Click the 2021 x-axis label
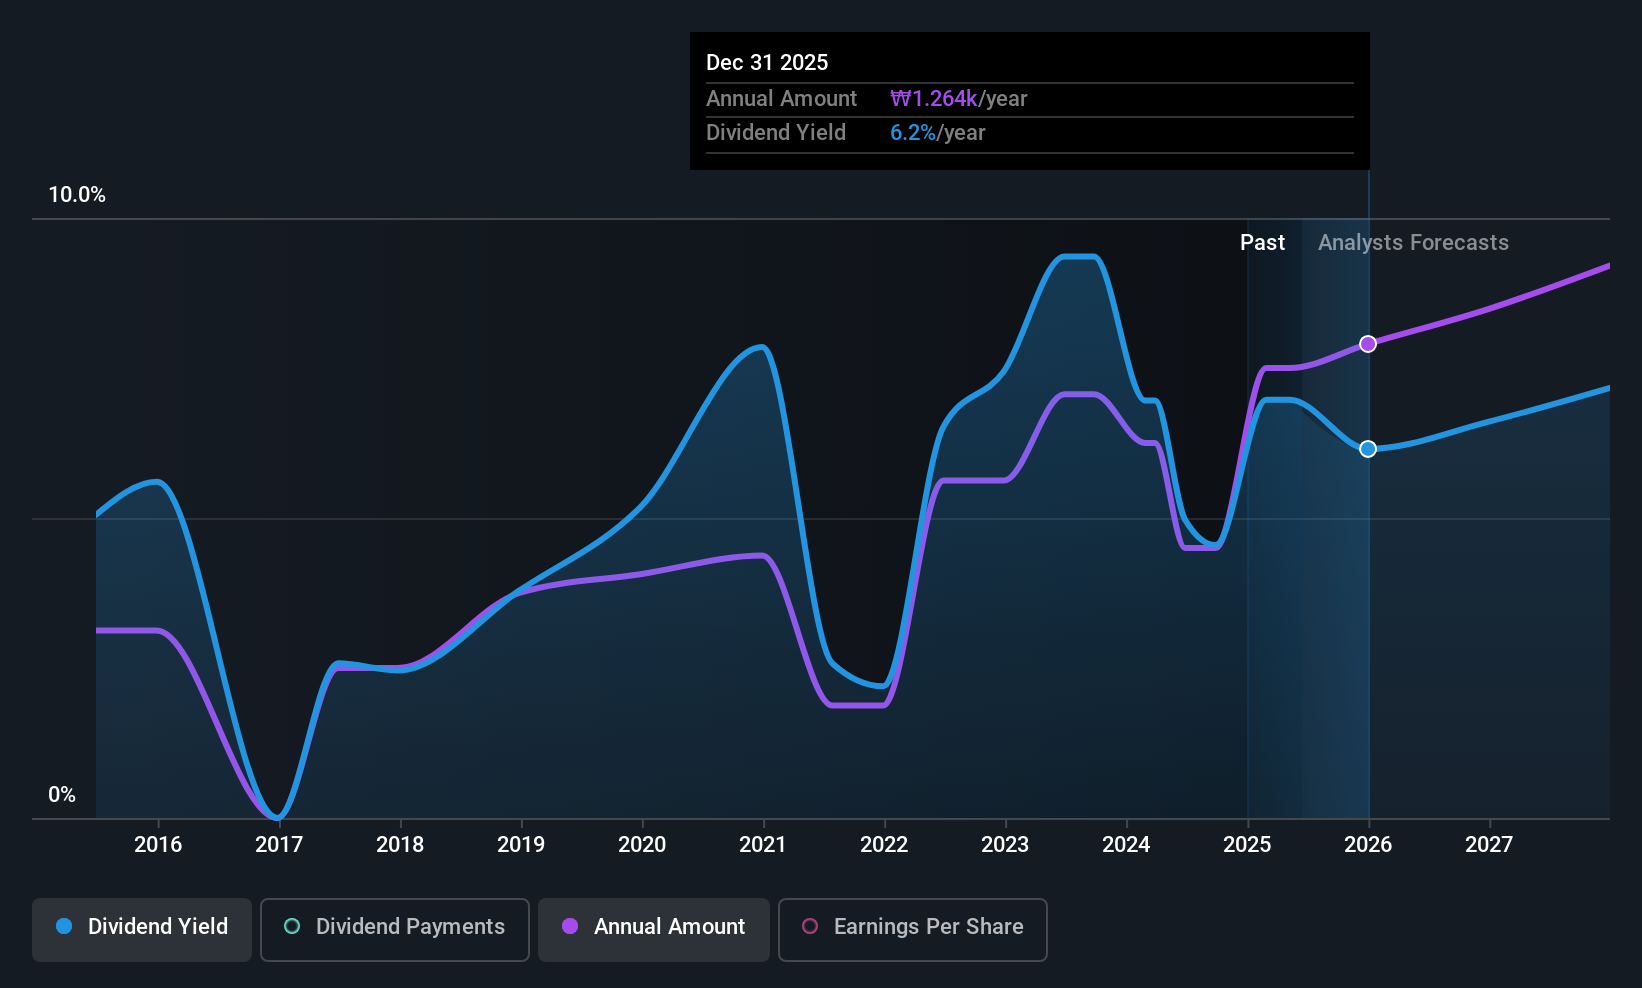The width and height of the screenshot is (1642, 988). (763, 845)
